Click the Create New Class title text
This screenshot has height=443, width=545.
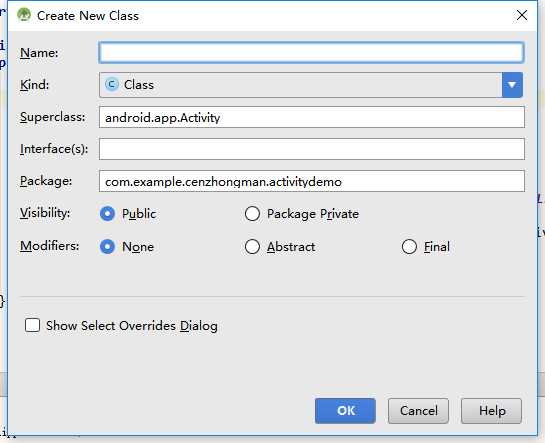click(x=88, y=16)
